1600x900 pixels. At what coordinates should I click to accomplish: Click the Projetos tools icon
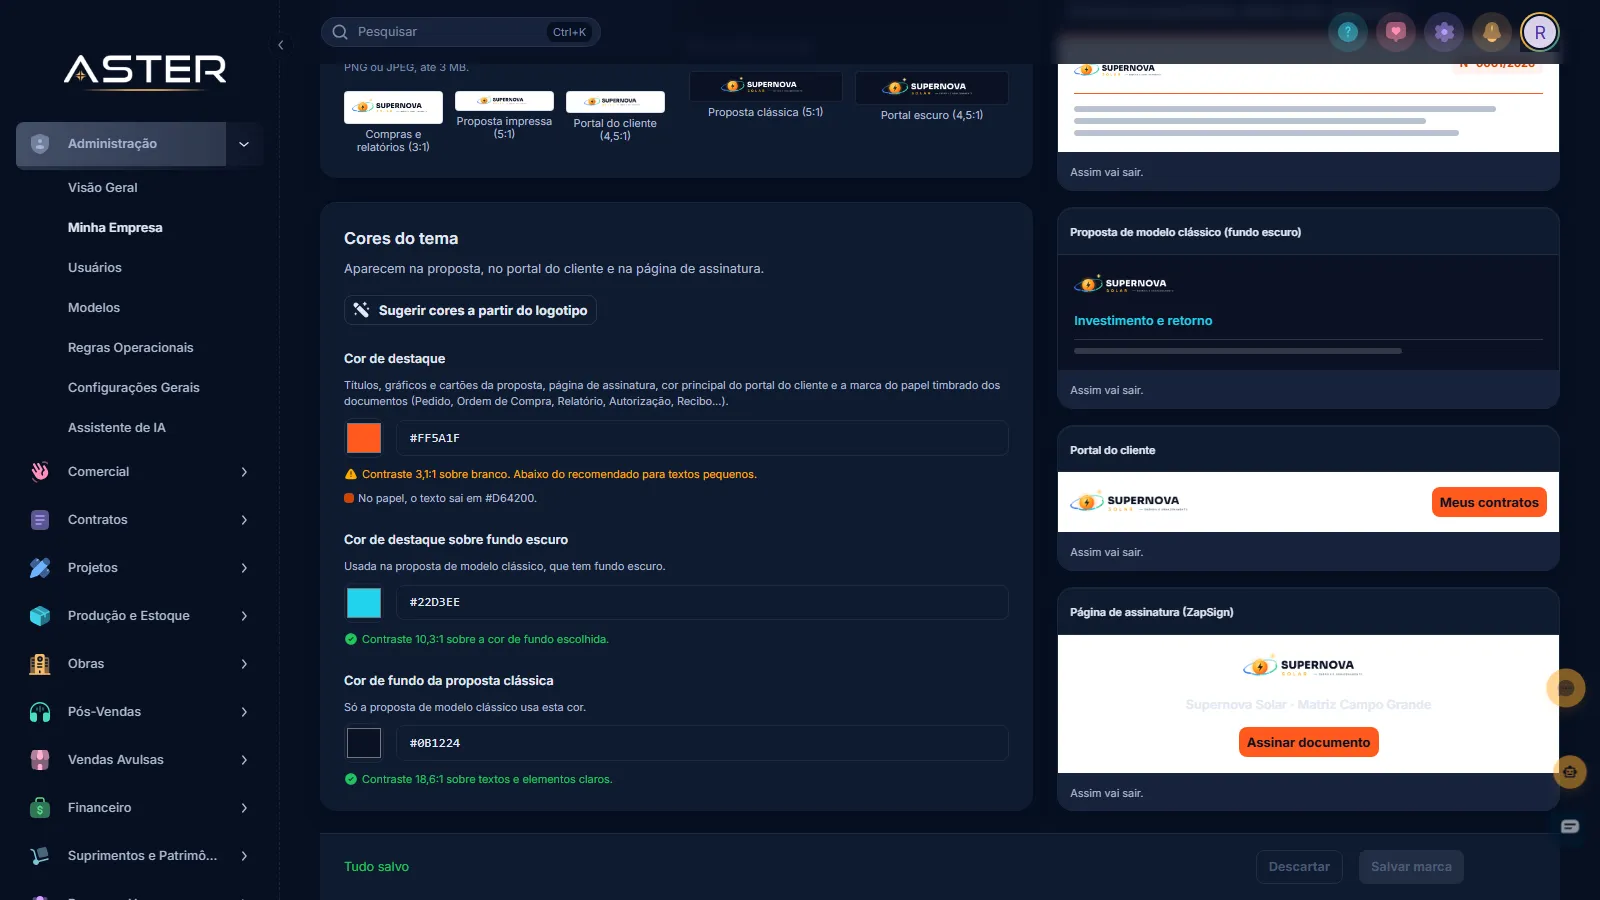pos(40,568)
